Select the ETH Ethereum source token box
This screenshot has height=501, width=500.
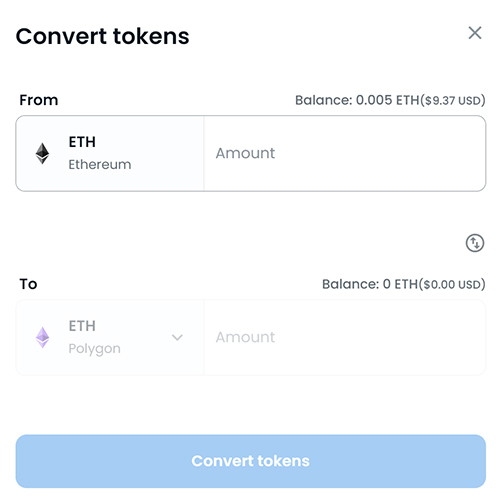(110, 154)
